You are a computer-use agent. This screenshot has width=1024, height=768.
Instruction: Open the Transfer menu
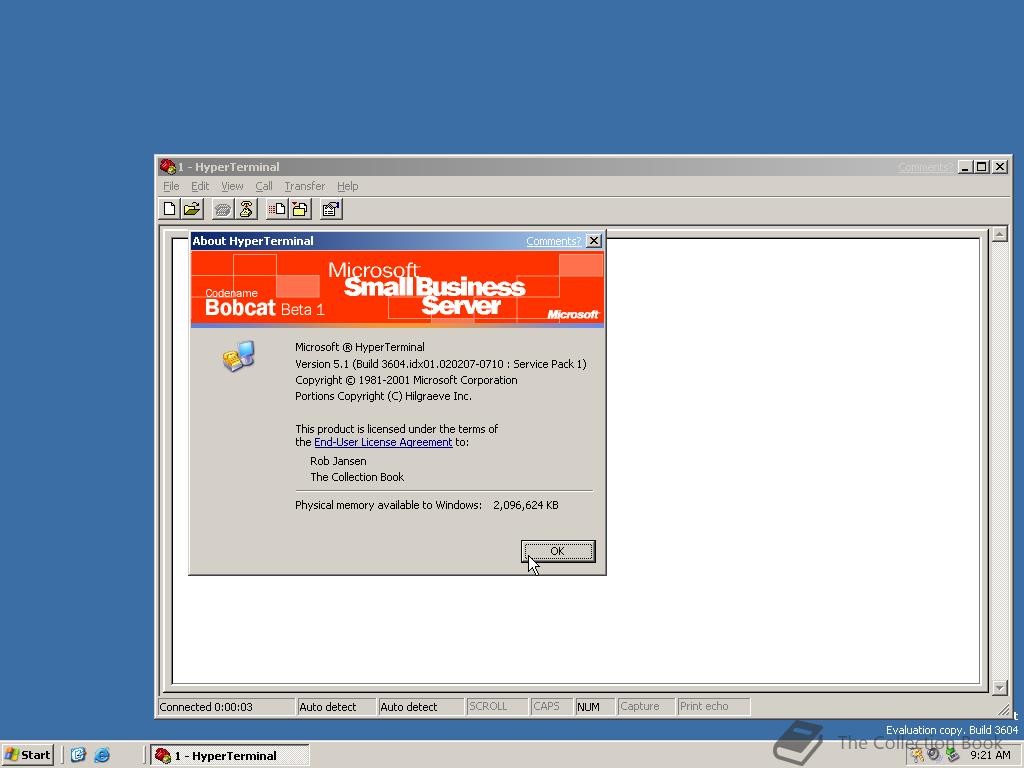(x=304, y=186)
